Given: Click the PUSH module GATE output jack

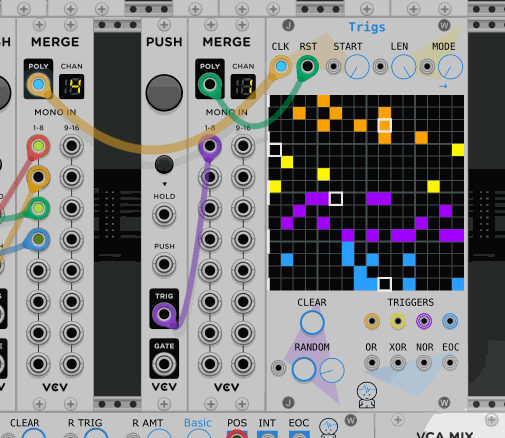Looking at the screenshot, I should tap(164, 364).
